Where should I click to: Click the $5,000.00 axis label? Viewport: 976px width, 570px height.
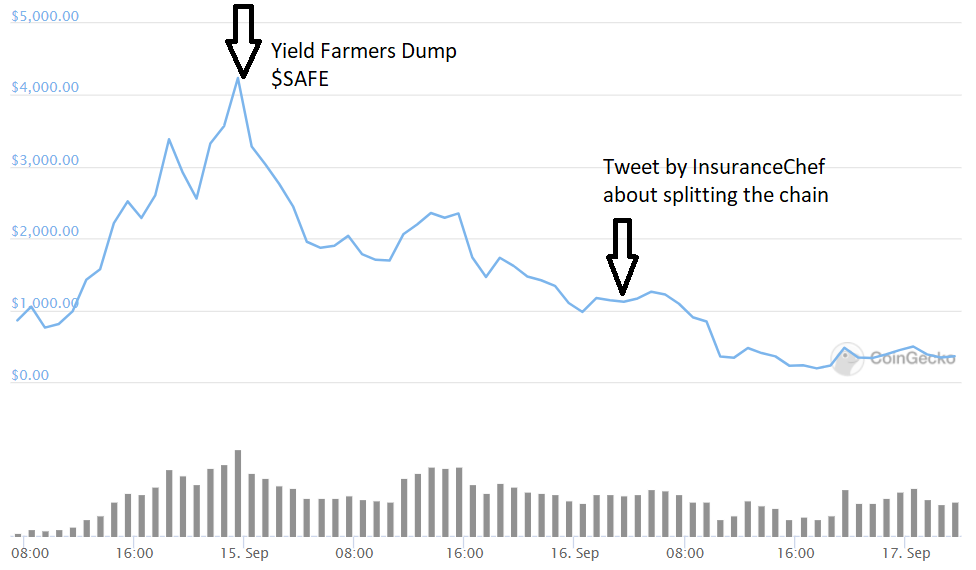coord(45,16)
